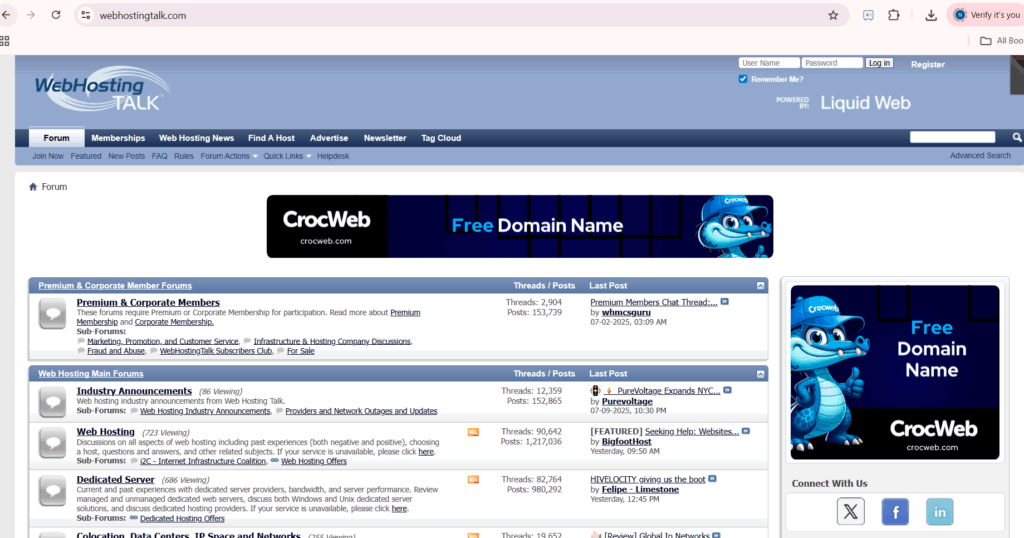Open the All Bookmarks folder icon
This screenshot has height=538, width=1024.
coord(985,40)
